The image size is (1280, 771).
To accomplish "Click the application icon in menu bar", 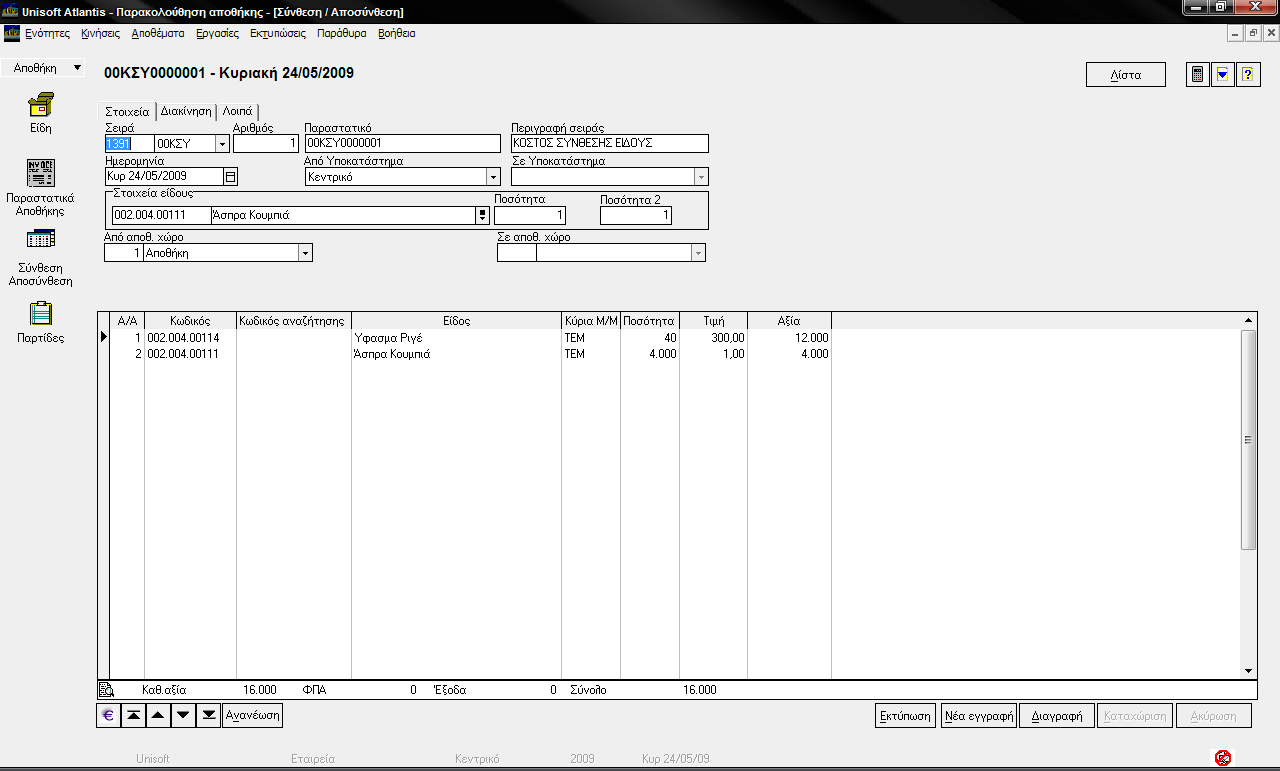I will pos(12,33).
